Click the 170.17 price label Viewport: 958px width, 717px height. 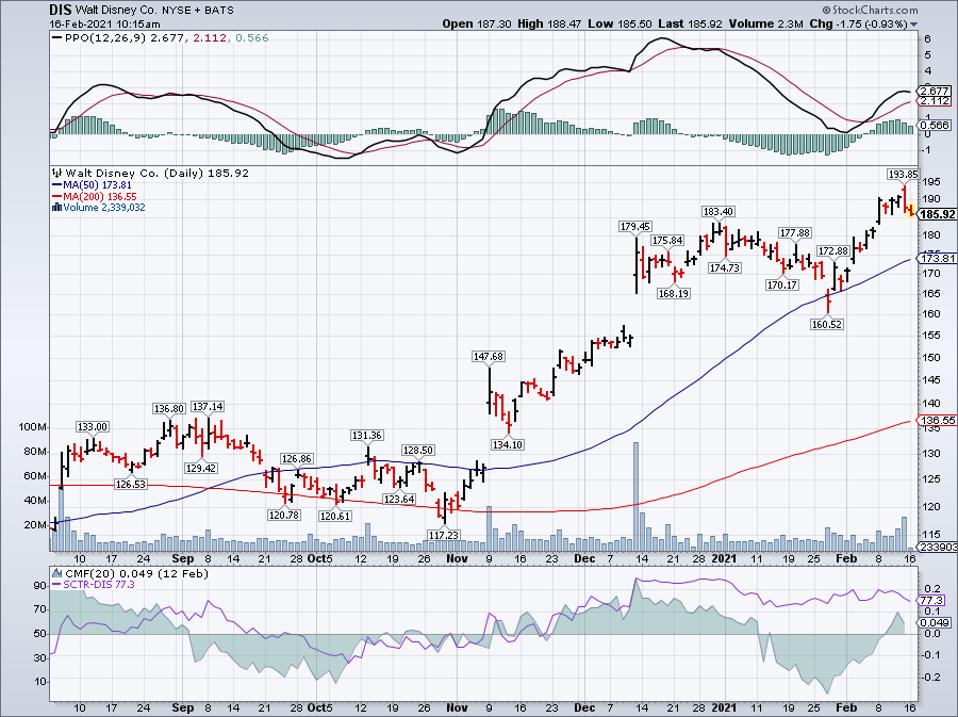pyautogui.click(x=782, y=285)
